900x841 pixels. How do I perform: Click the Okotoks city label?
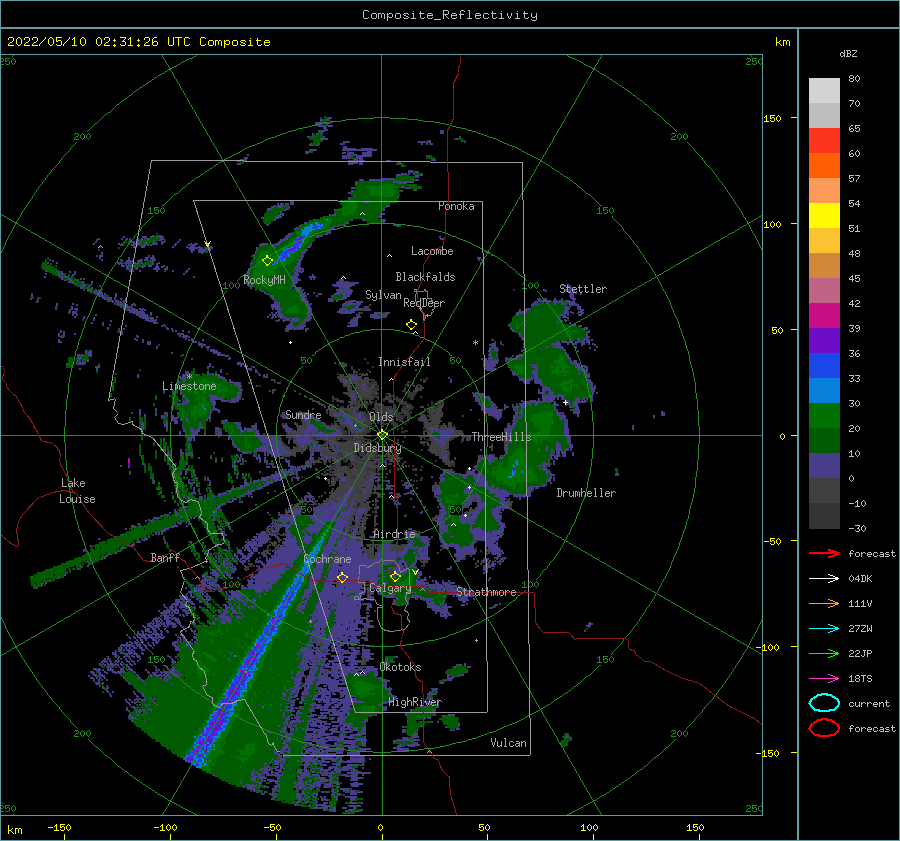(x=400, y=667)
